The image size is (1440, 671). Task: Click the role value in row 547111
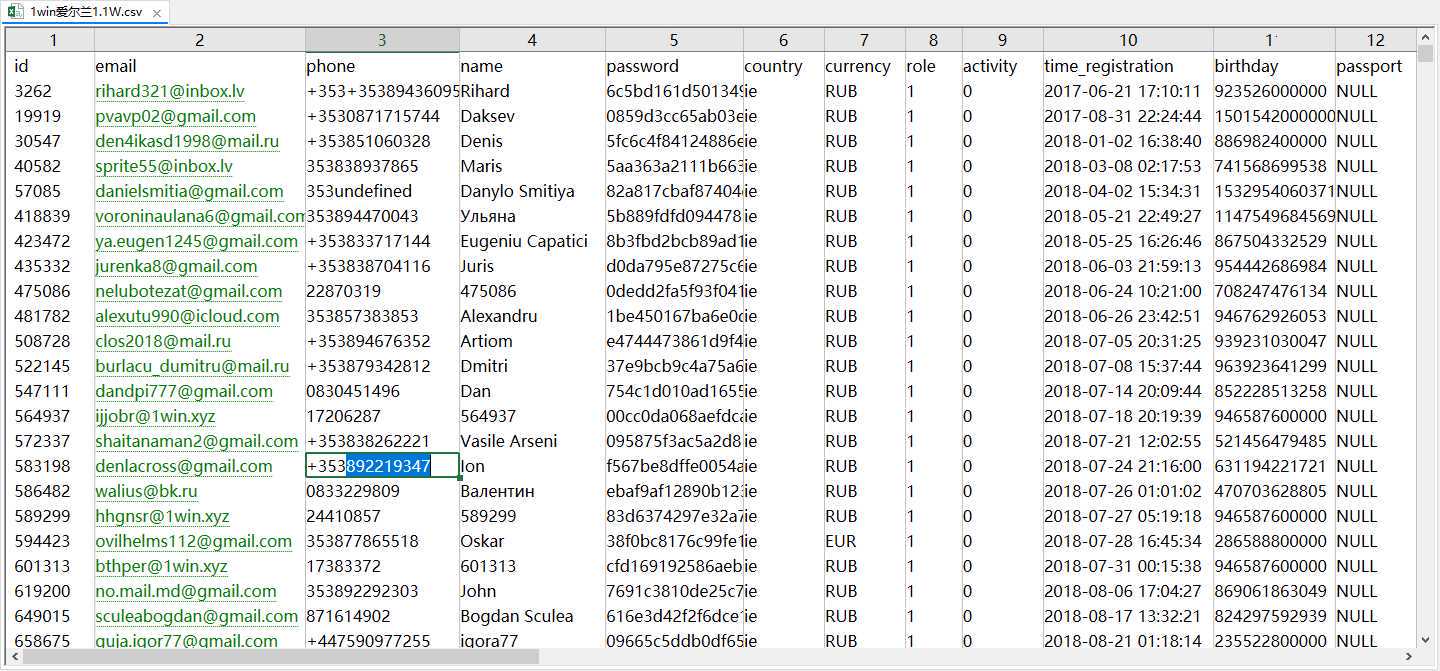(x=934, y=391)
